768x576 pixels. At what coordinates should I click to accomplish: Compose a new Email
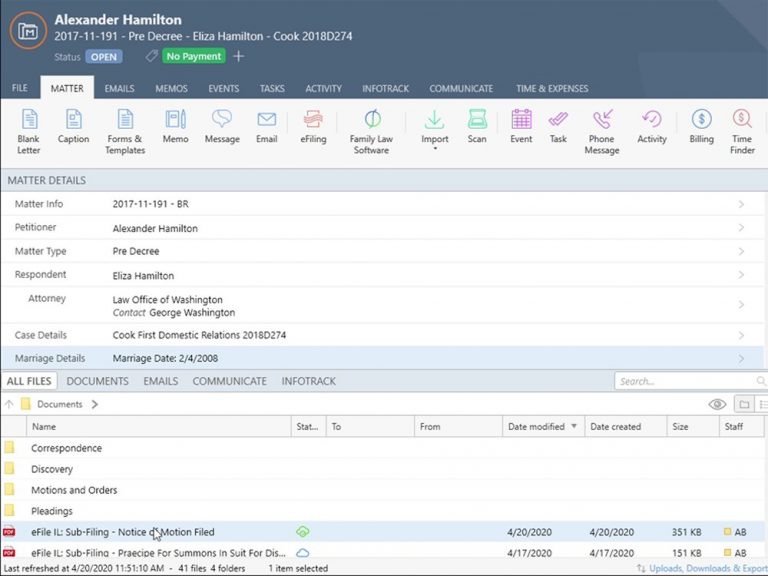pos(266,126)
